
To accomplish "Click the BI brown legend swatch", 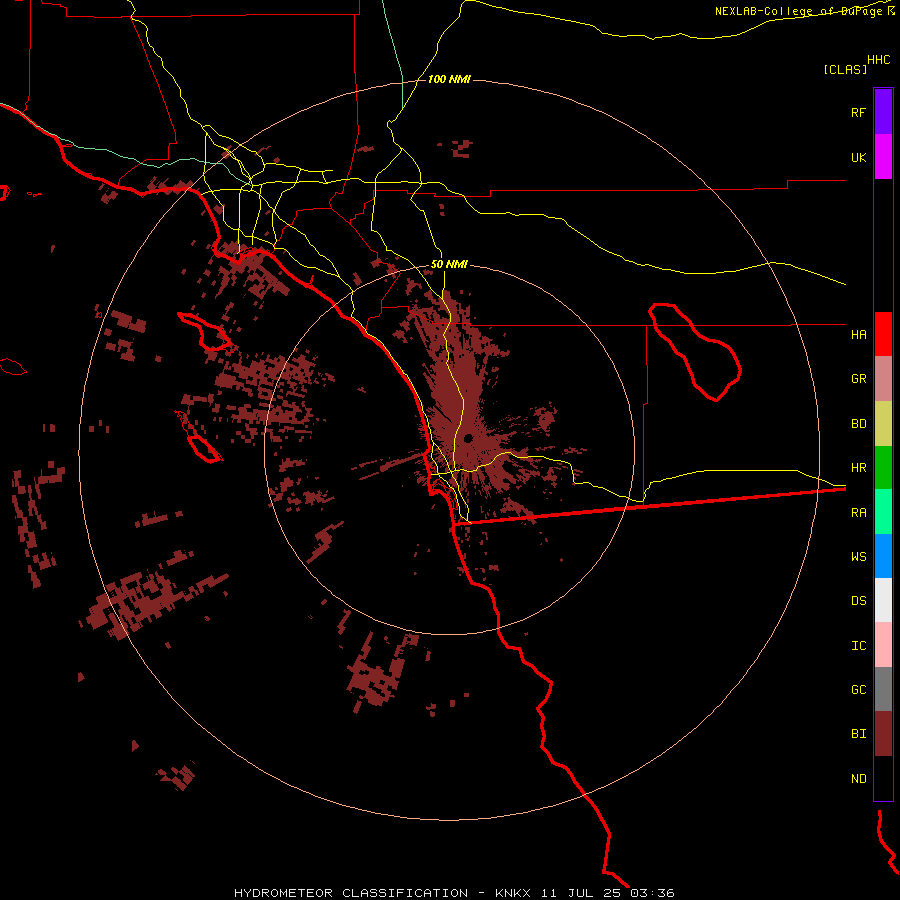I will tap(883, 734).
